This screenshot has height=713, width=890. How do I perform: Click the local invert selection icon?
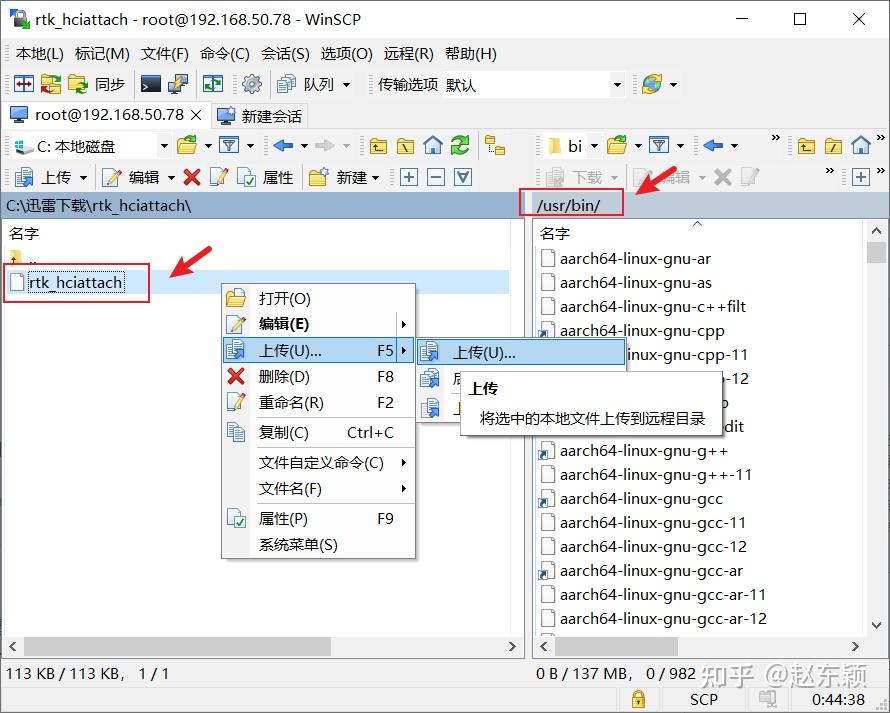pos(463,177)
